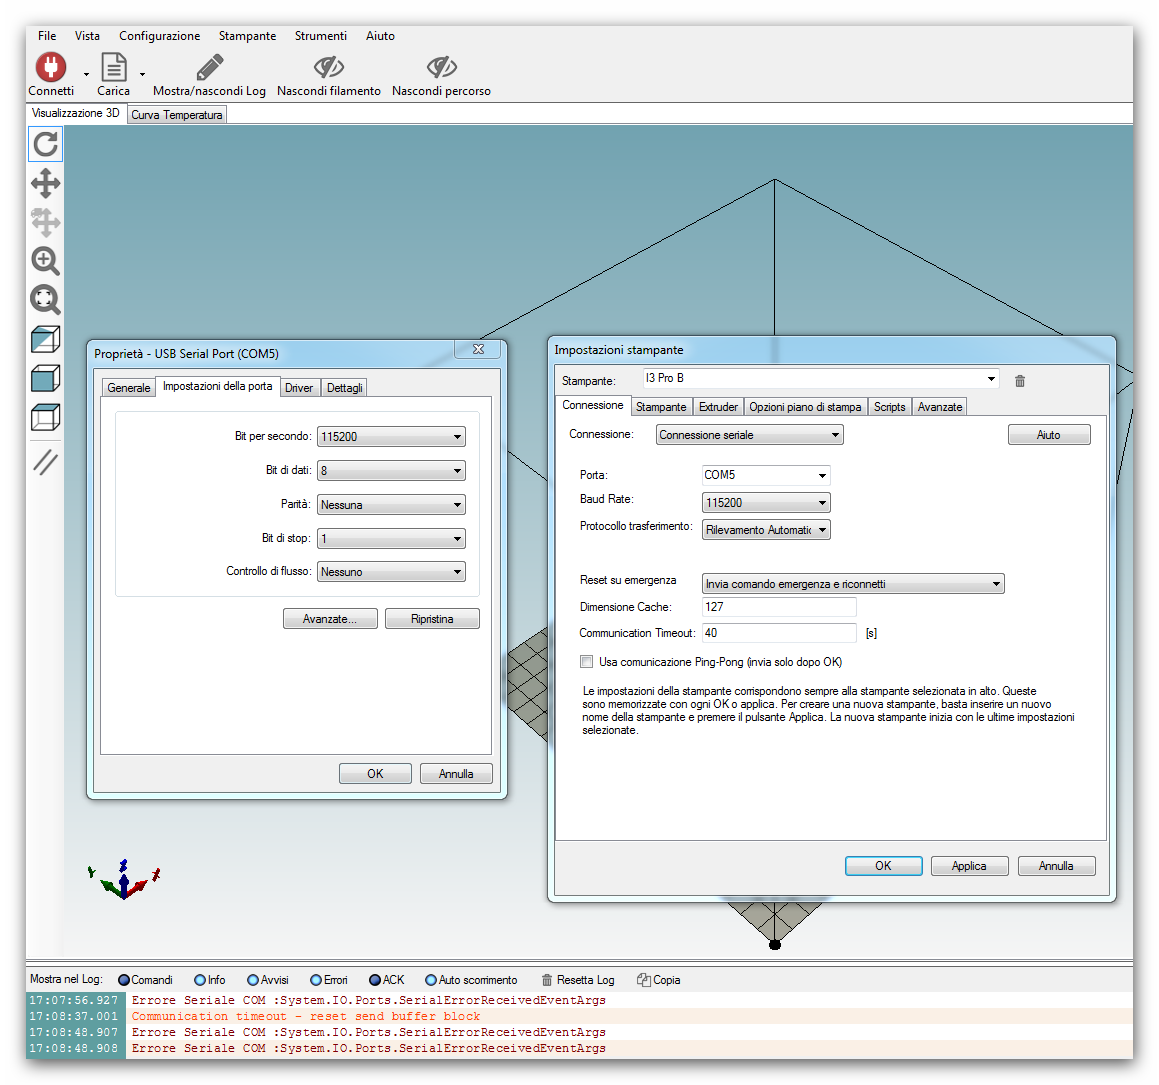
Task: Delete printer with the trash icon
Action: (x=1020, y=381)
